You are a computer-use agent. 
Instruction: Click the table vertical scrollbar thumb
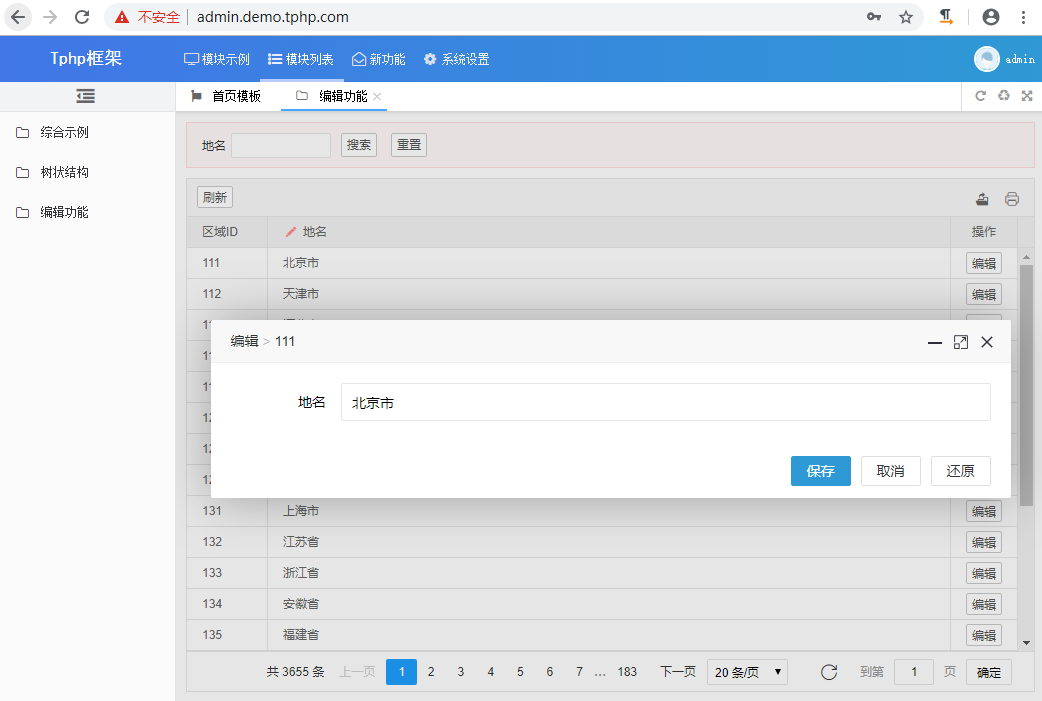click(x=1027, y=385)
